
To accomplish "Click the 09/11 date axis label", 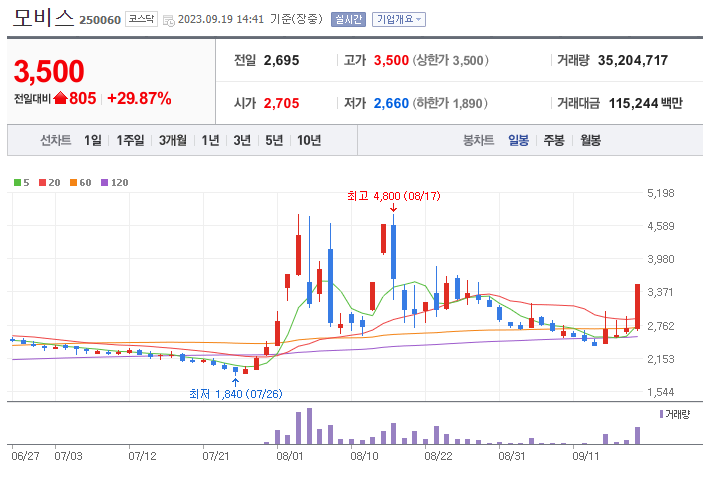I will pos(586,456).
